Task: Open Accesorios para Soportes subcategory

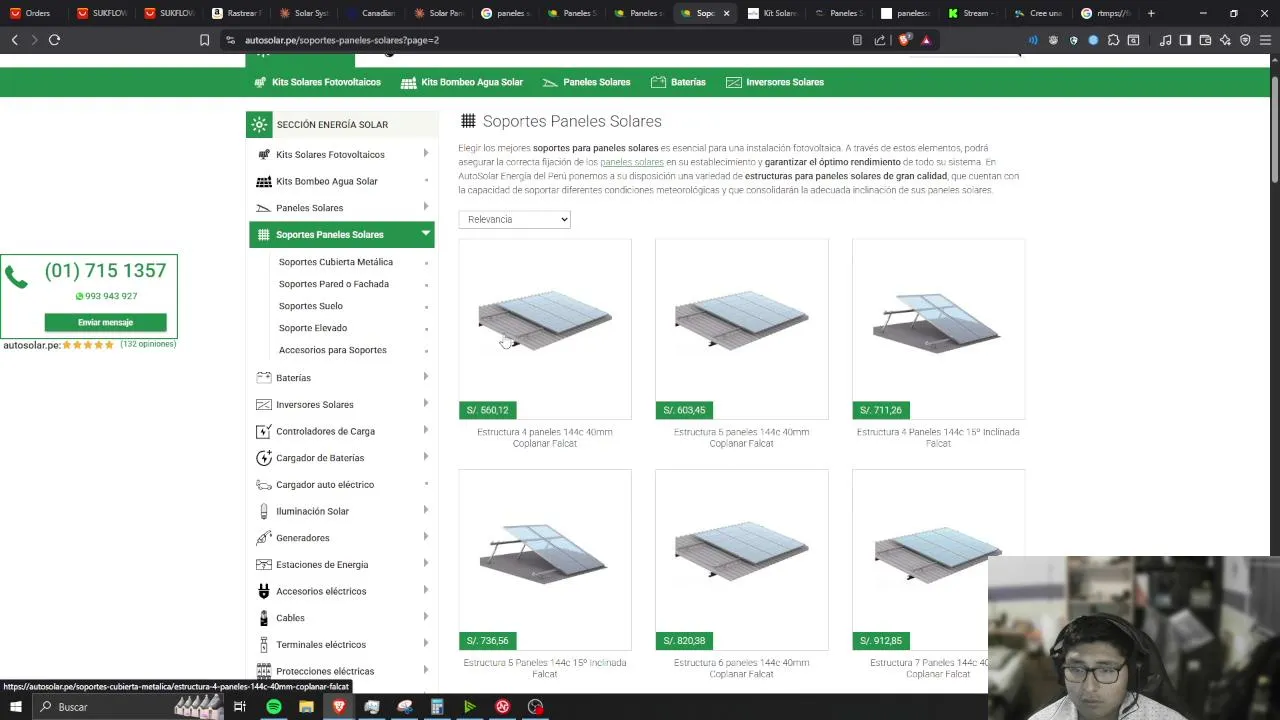Action: click(333, 350)
